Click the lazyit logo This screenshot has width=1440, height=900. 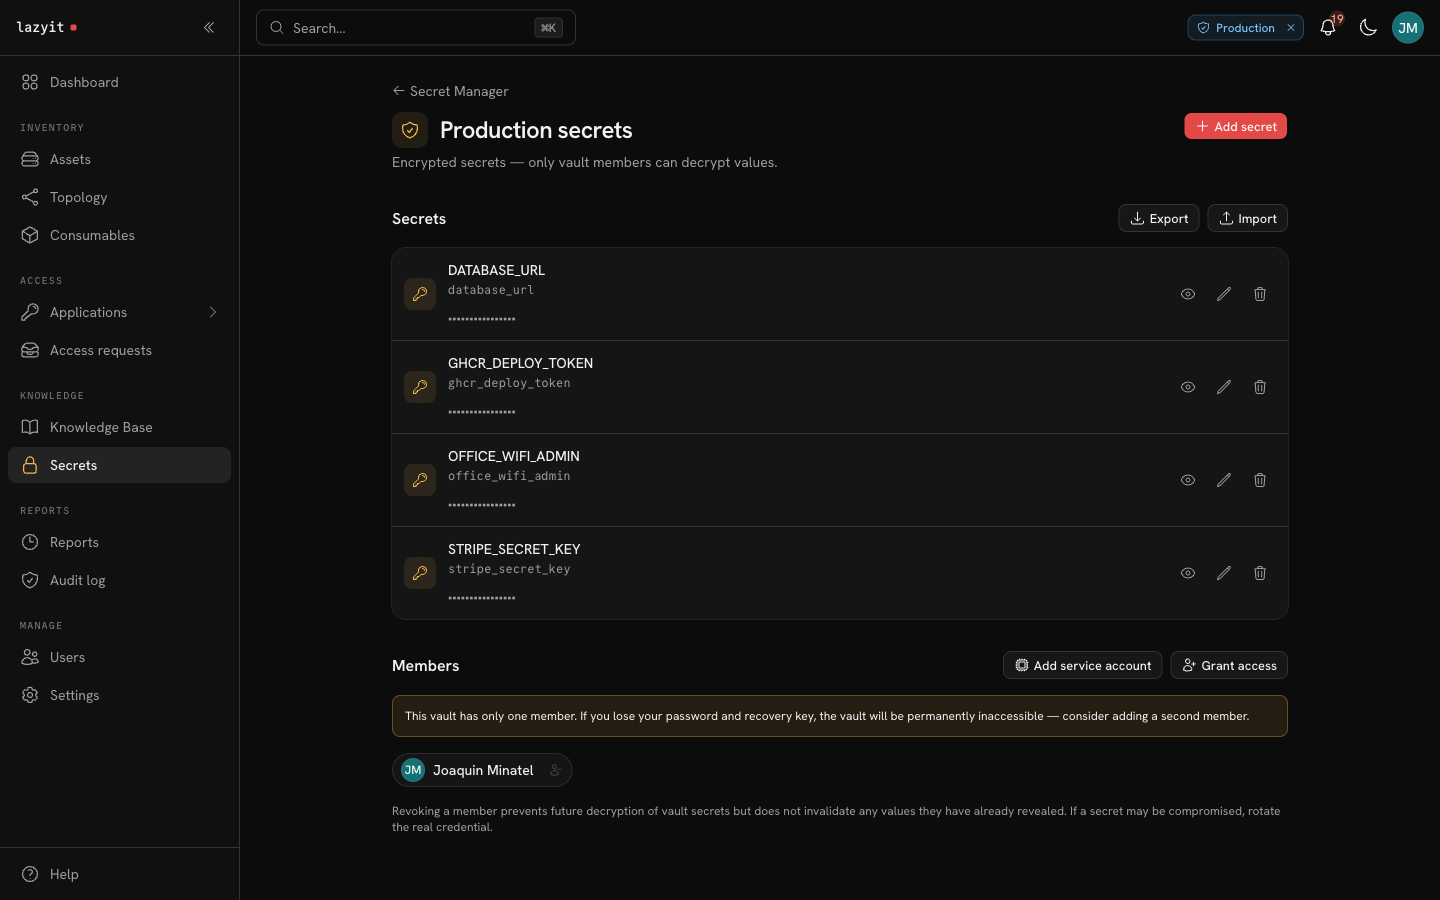pyautogui.click(x=46, y=28)
